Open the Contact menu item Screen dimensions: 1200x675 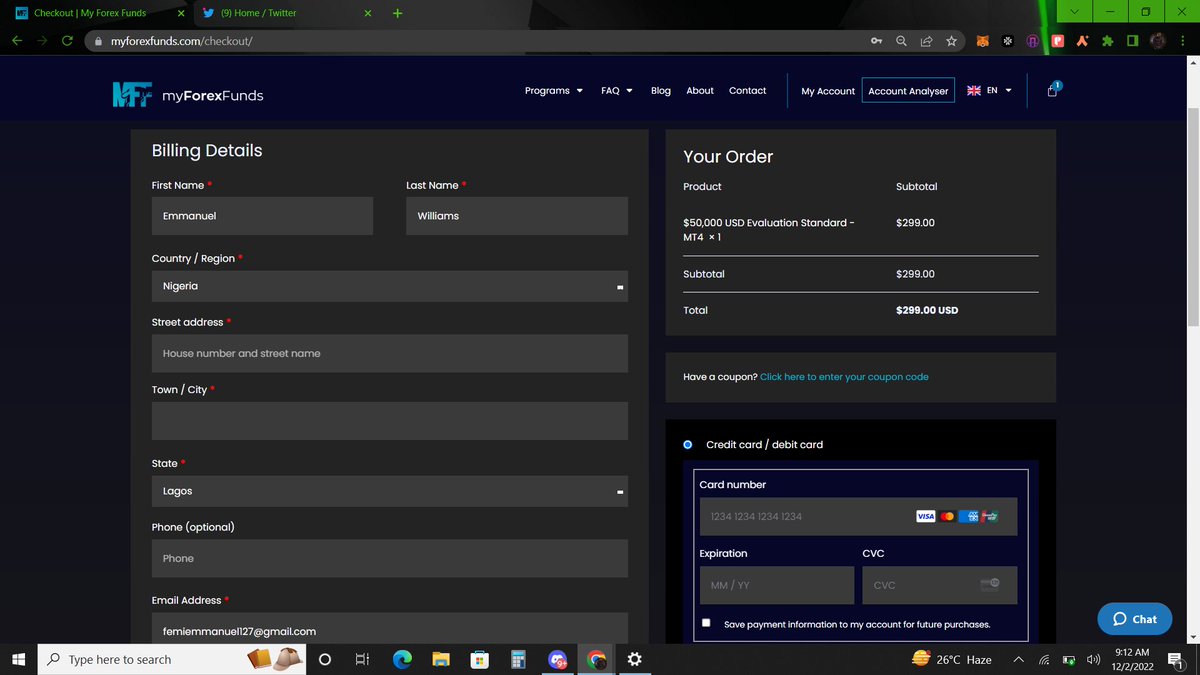coord(747,91)
